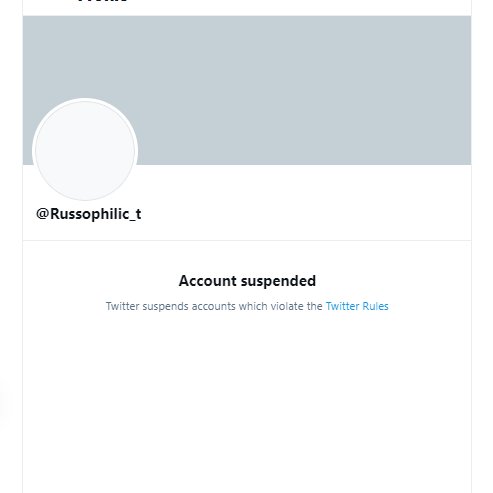Click the '@' symbol of the handle
Image resolution: width=493 pixels, height=493 pixels.
click(x=43, y=214)
